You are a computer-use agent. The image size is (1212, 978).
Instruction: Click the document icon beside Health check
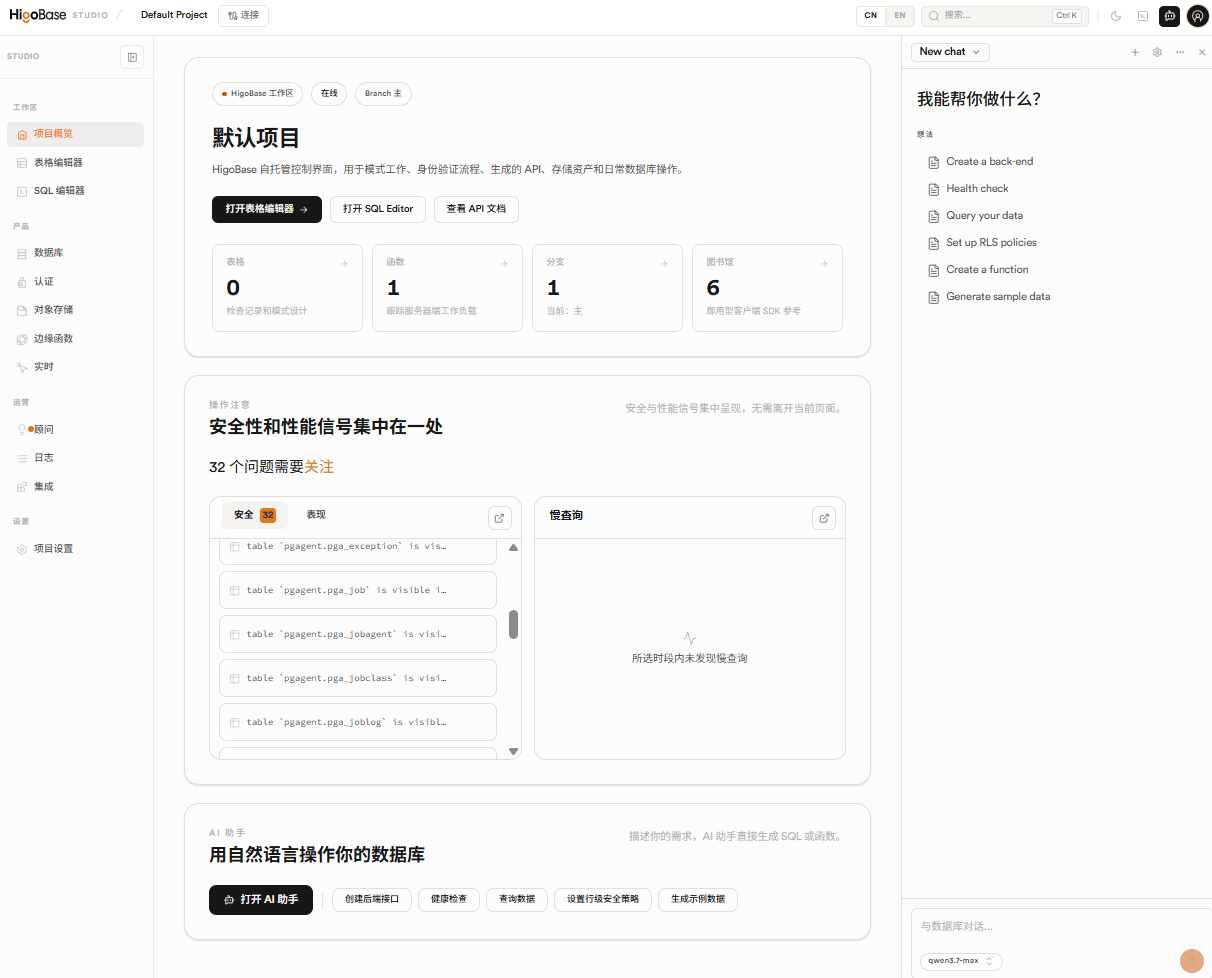935,189
